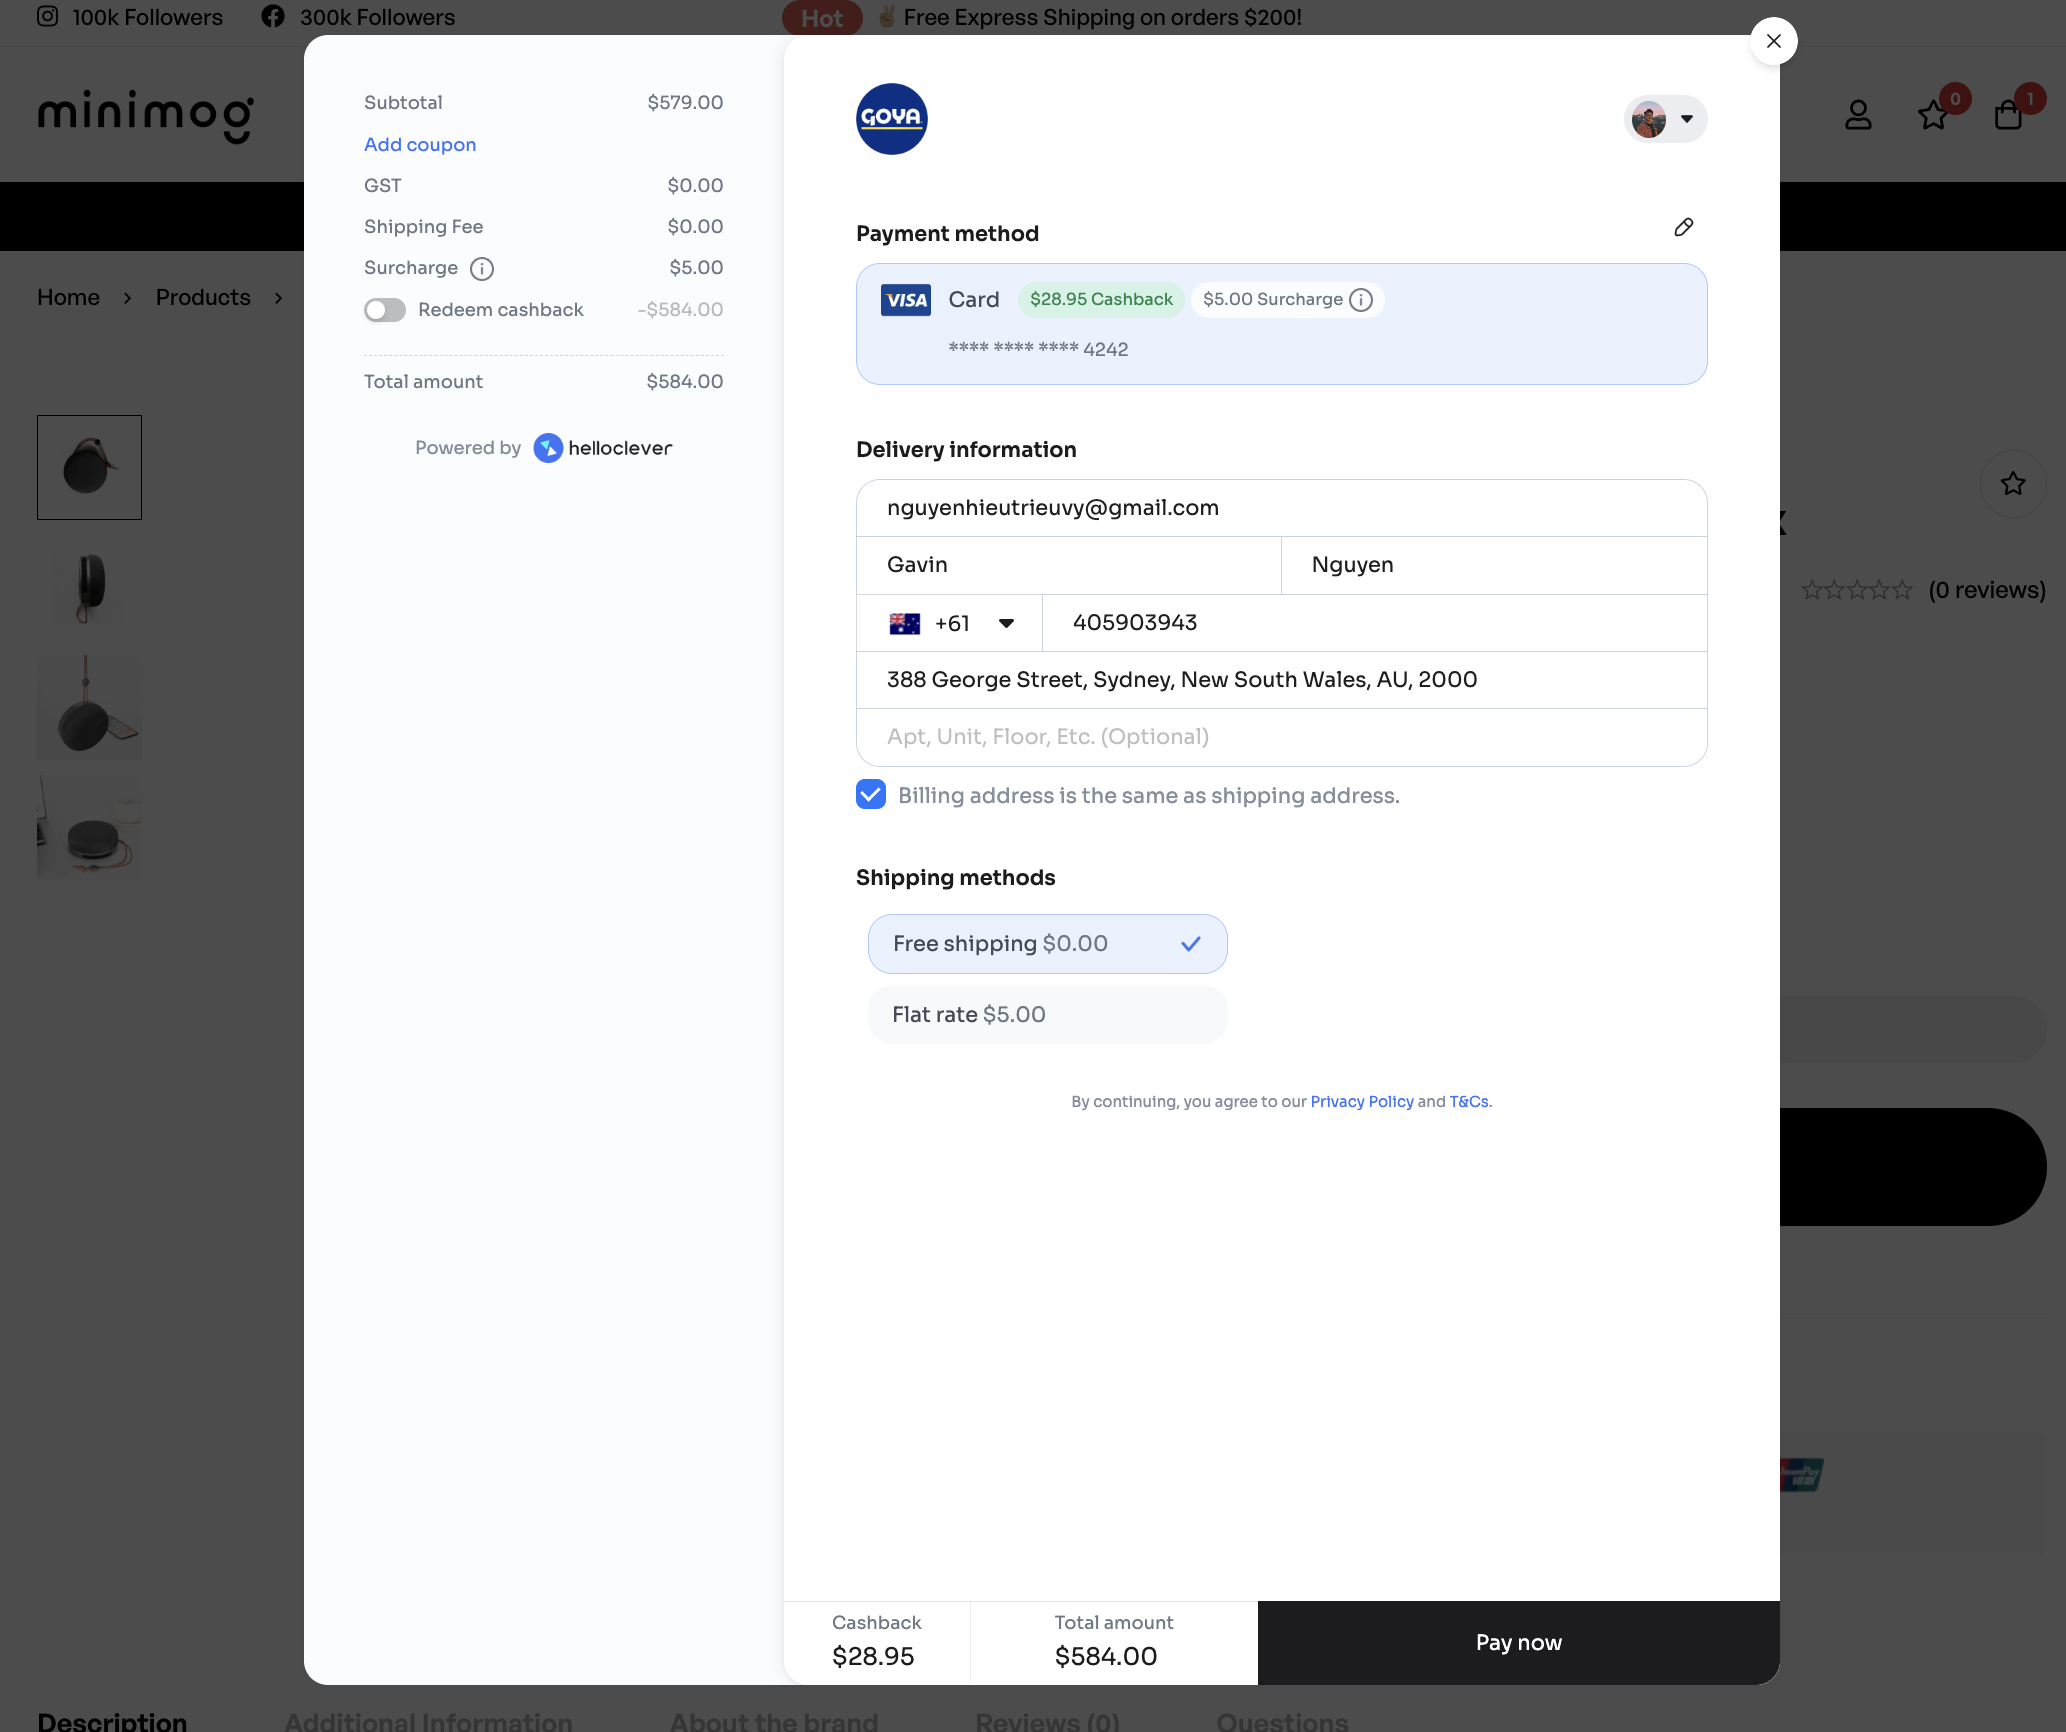Image resolution: width=2066 pixels, height=1732 pixels.
Task: Select the Visa Card ending 4242
Action: coord(1281,324)
